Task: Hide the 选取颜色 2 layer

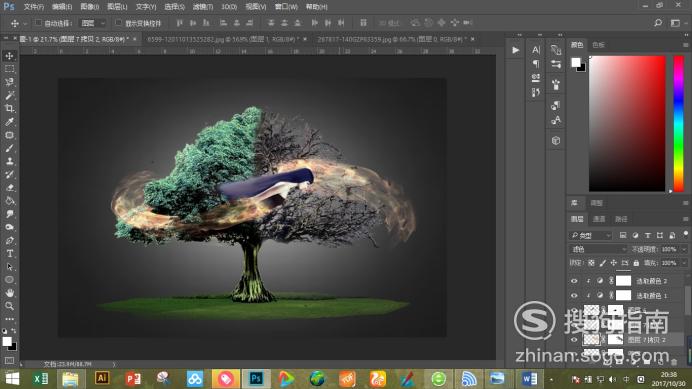Action: 574,281
